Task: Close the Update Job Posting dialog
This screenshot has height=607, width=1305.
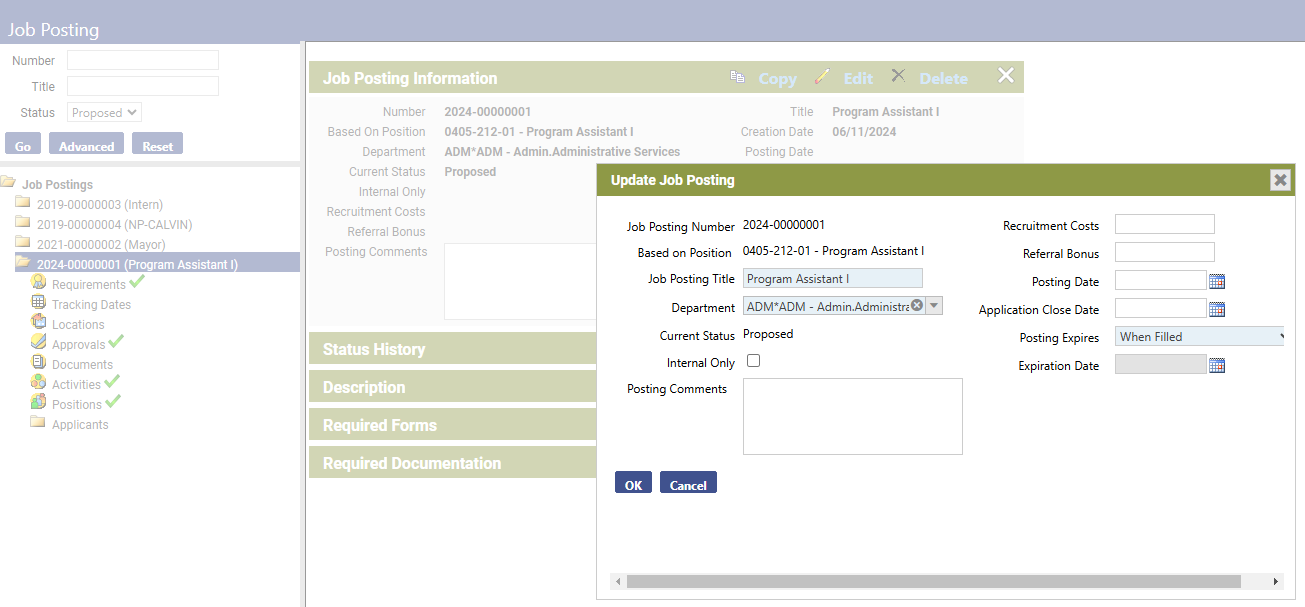Action: coord(1280,180)
